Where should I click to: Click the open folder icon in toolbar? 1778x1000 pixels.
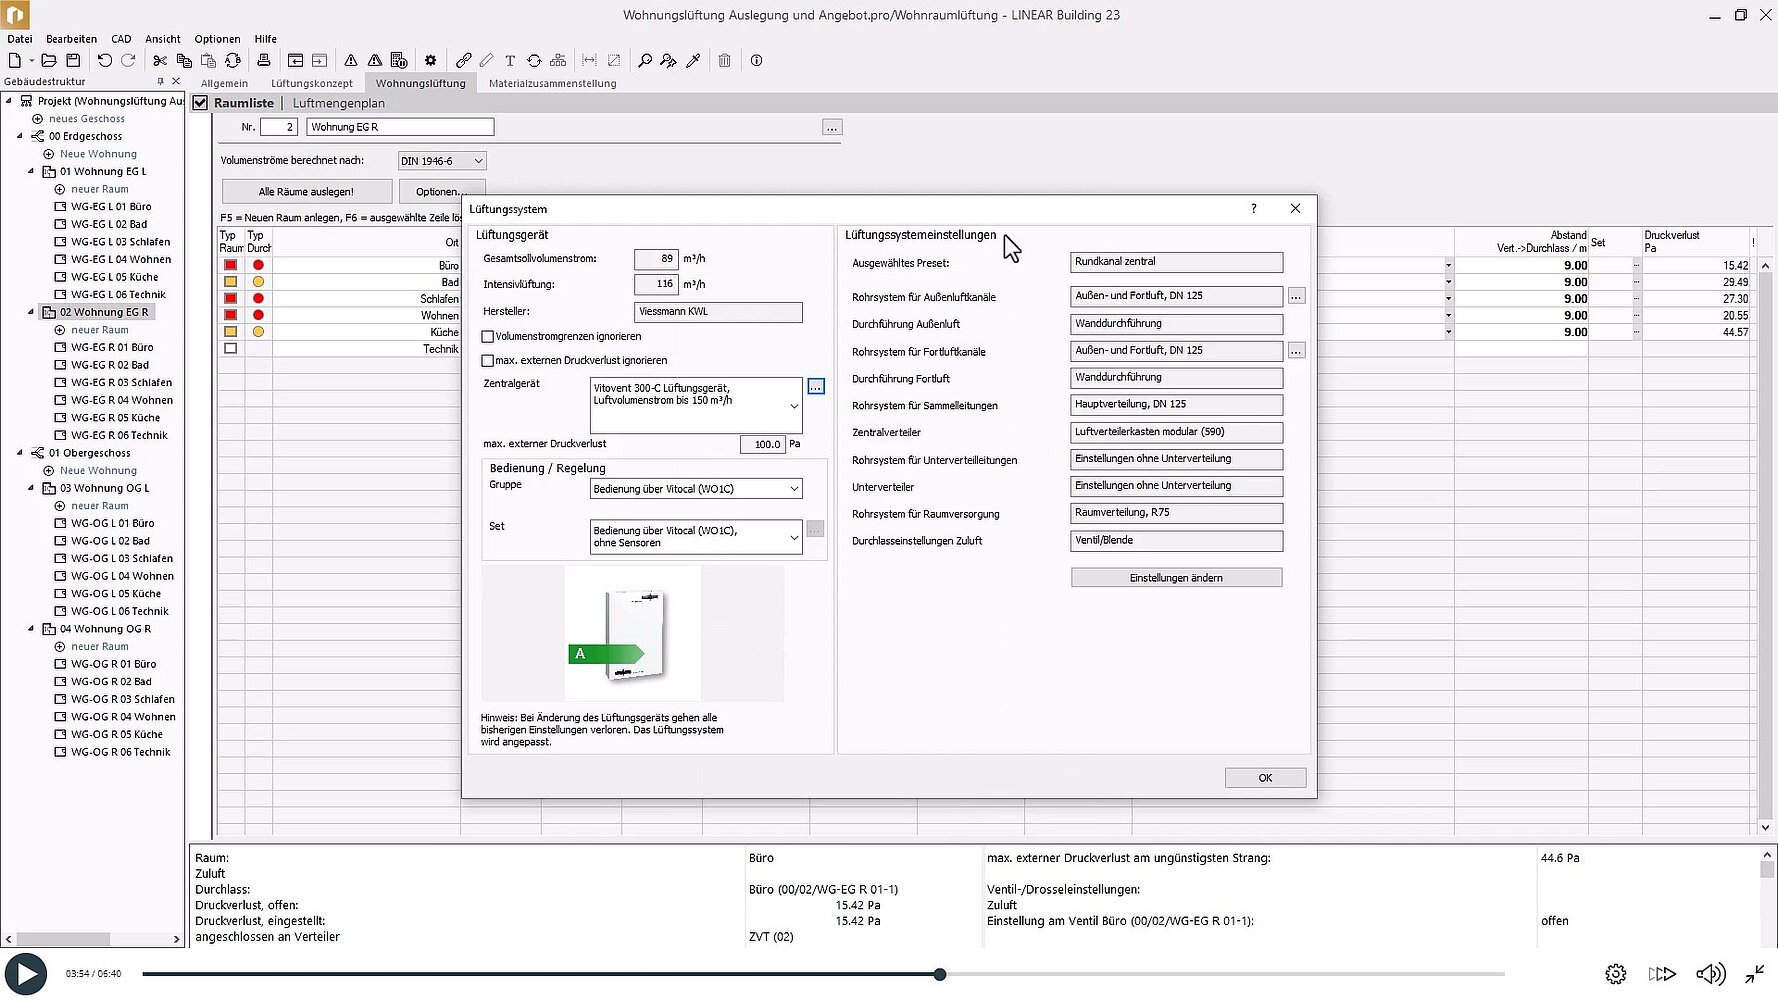[48, 61]
